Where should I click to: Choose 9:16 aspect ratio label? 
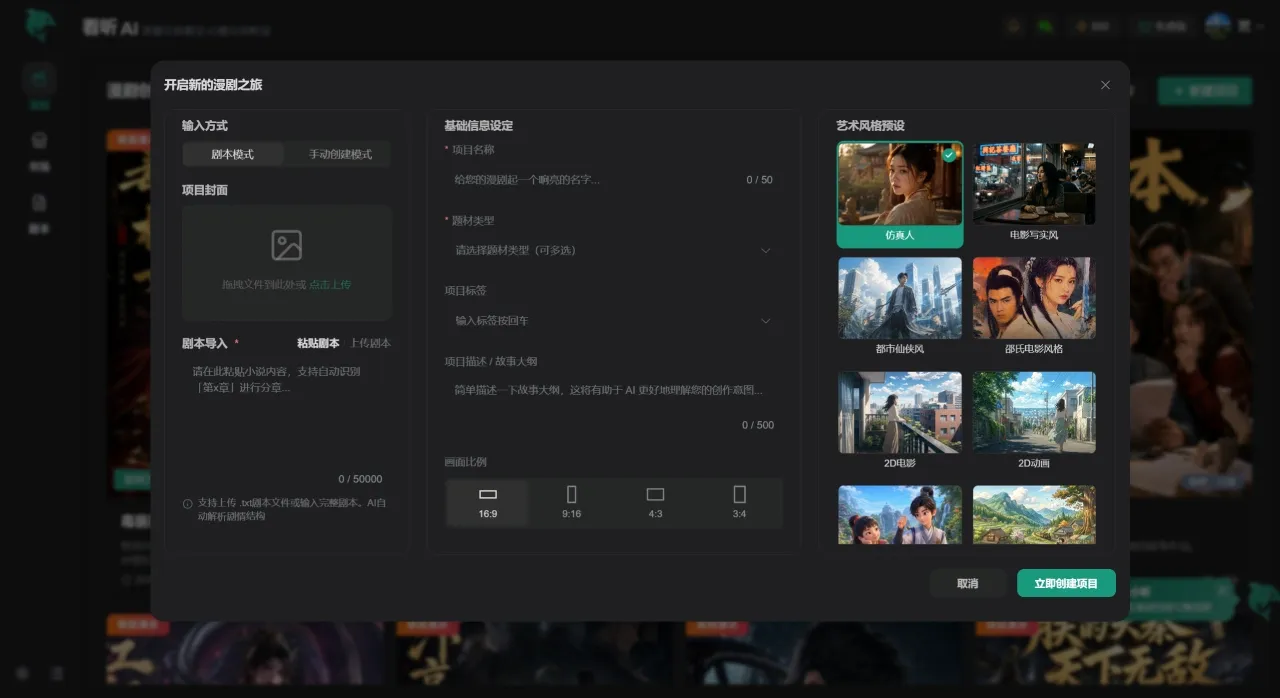pyautogui.click(x=572, y=514)
